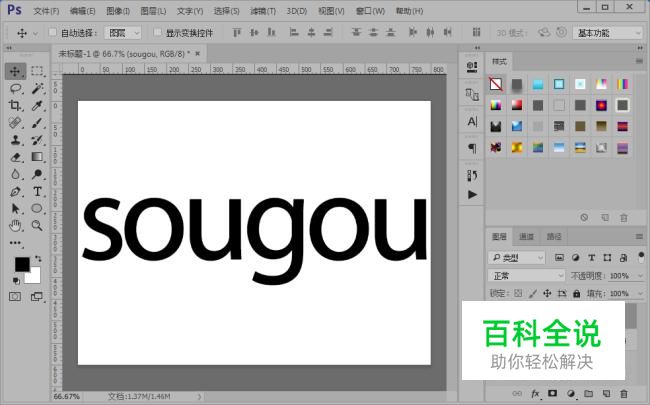Open the File menu
The width and height of the screenshot is (650, 405).
pyautogui.click(x=46, y=11)
